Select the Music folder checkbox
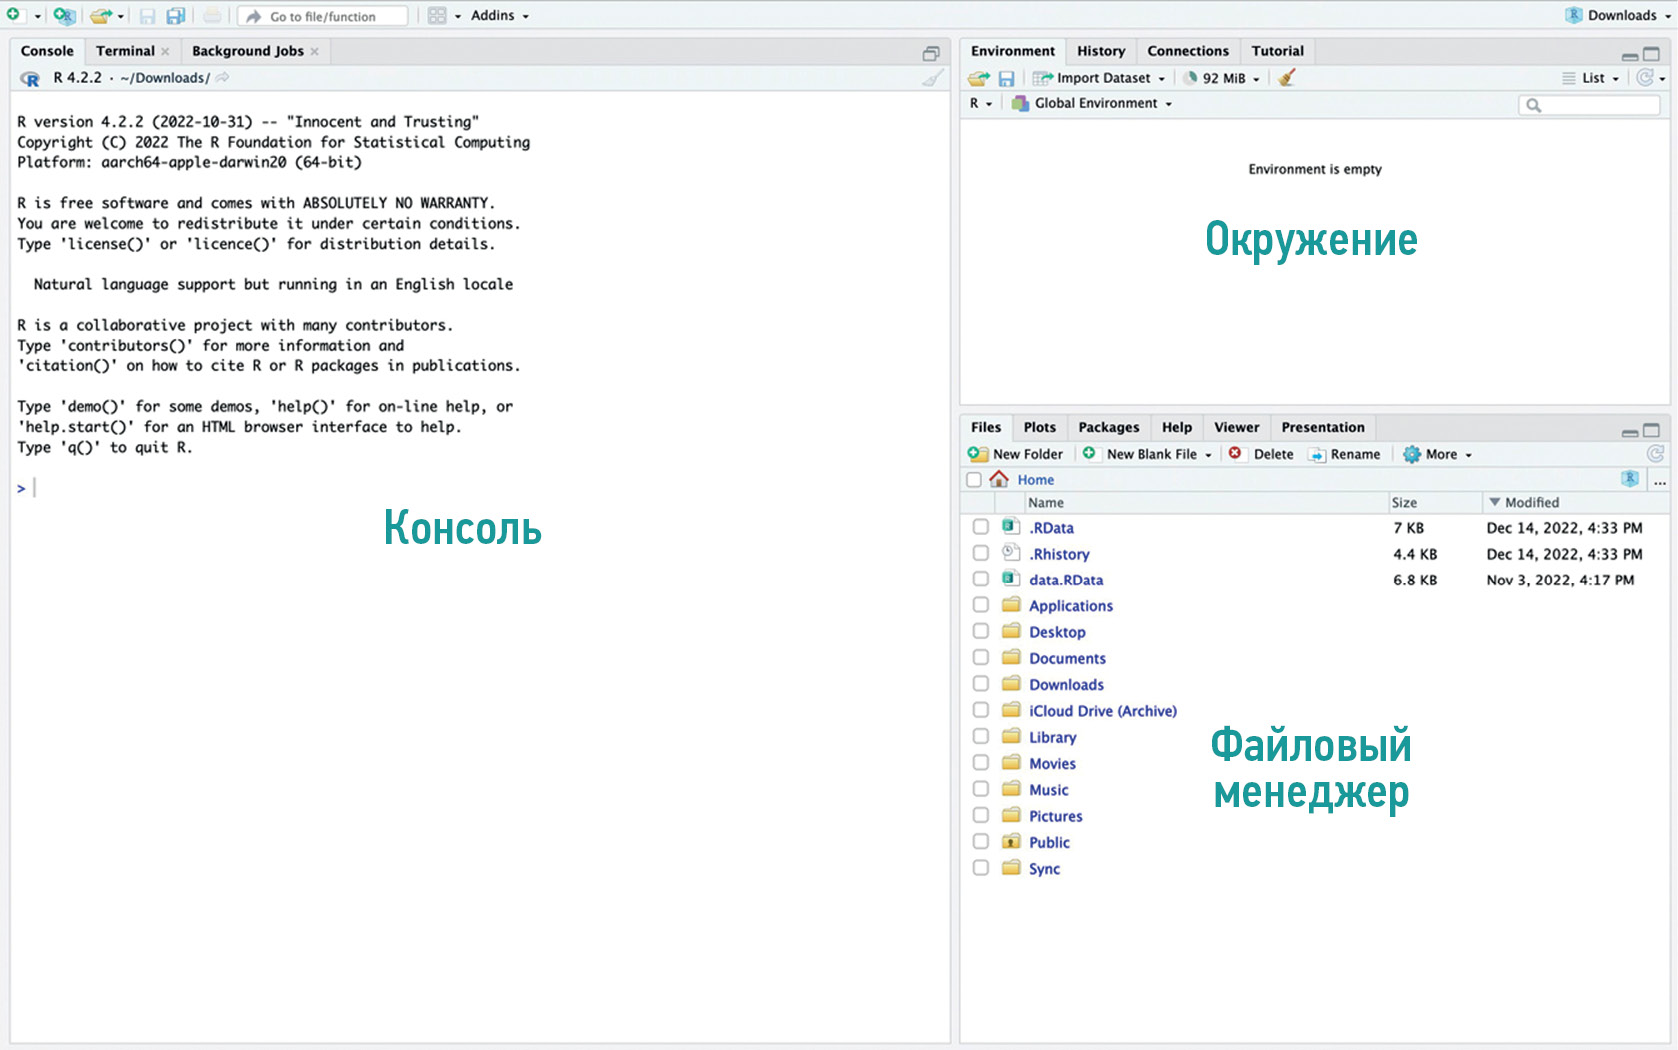This screenshot has height=1050, width=1678. (981, 789)
